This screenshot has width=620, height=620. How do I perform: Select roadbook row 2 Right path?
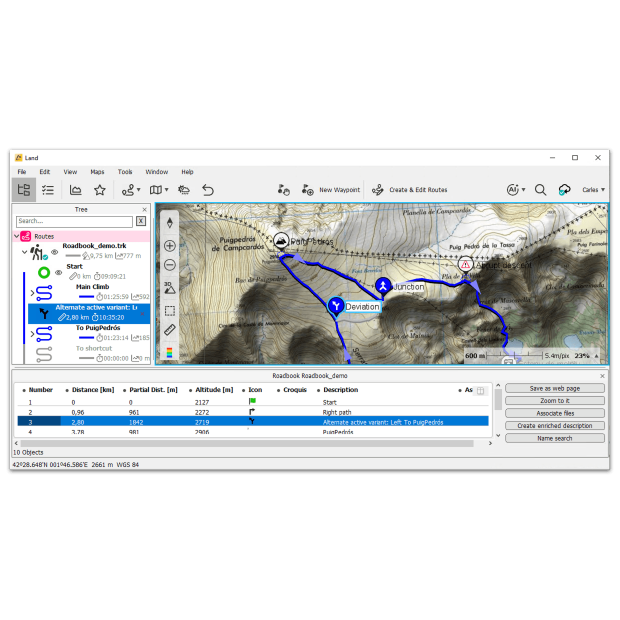pos(253,412)
